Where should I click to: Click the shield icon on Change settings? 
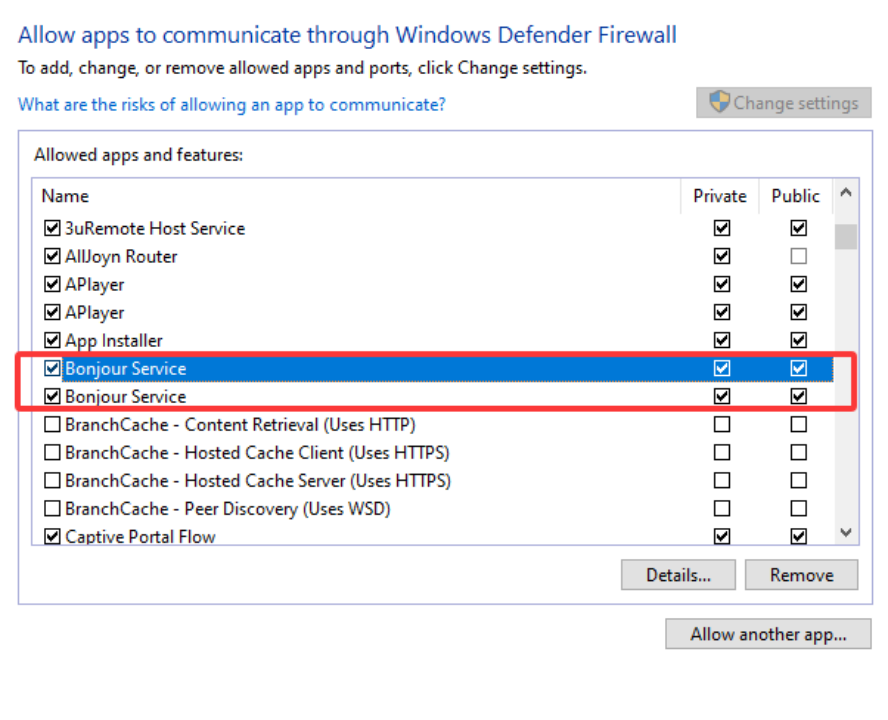click(718, 102)
